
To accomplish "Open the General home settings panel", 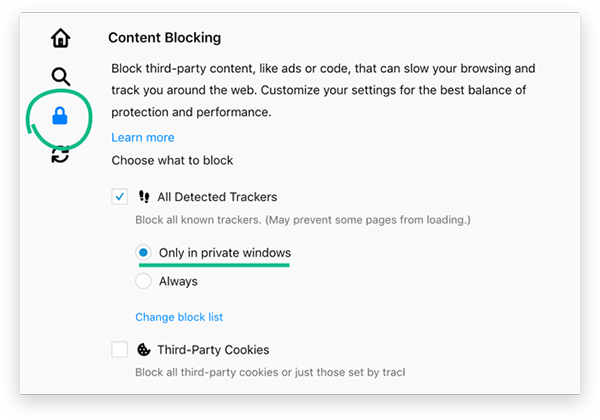I will 61,39.
